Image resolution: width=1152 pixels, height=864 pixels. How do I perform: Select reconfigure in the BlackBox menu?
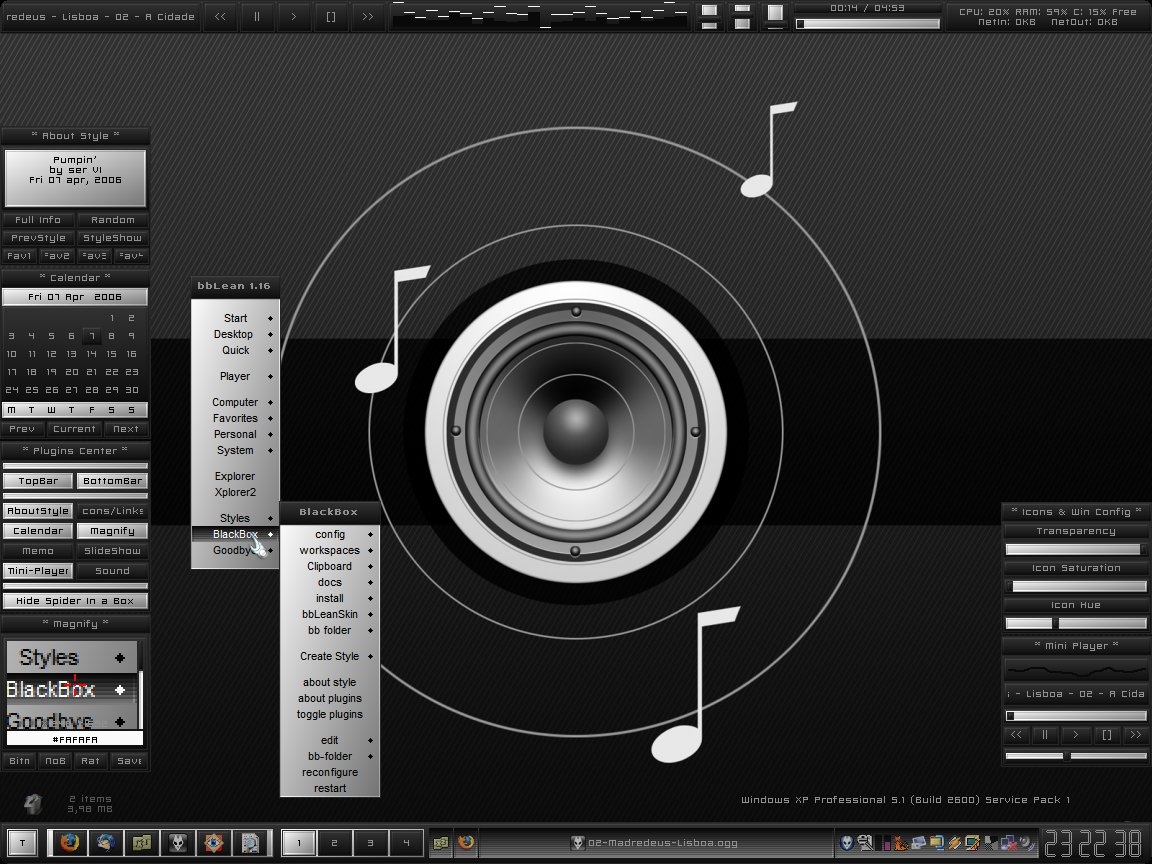coord(330,772)
